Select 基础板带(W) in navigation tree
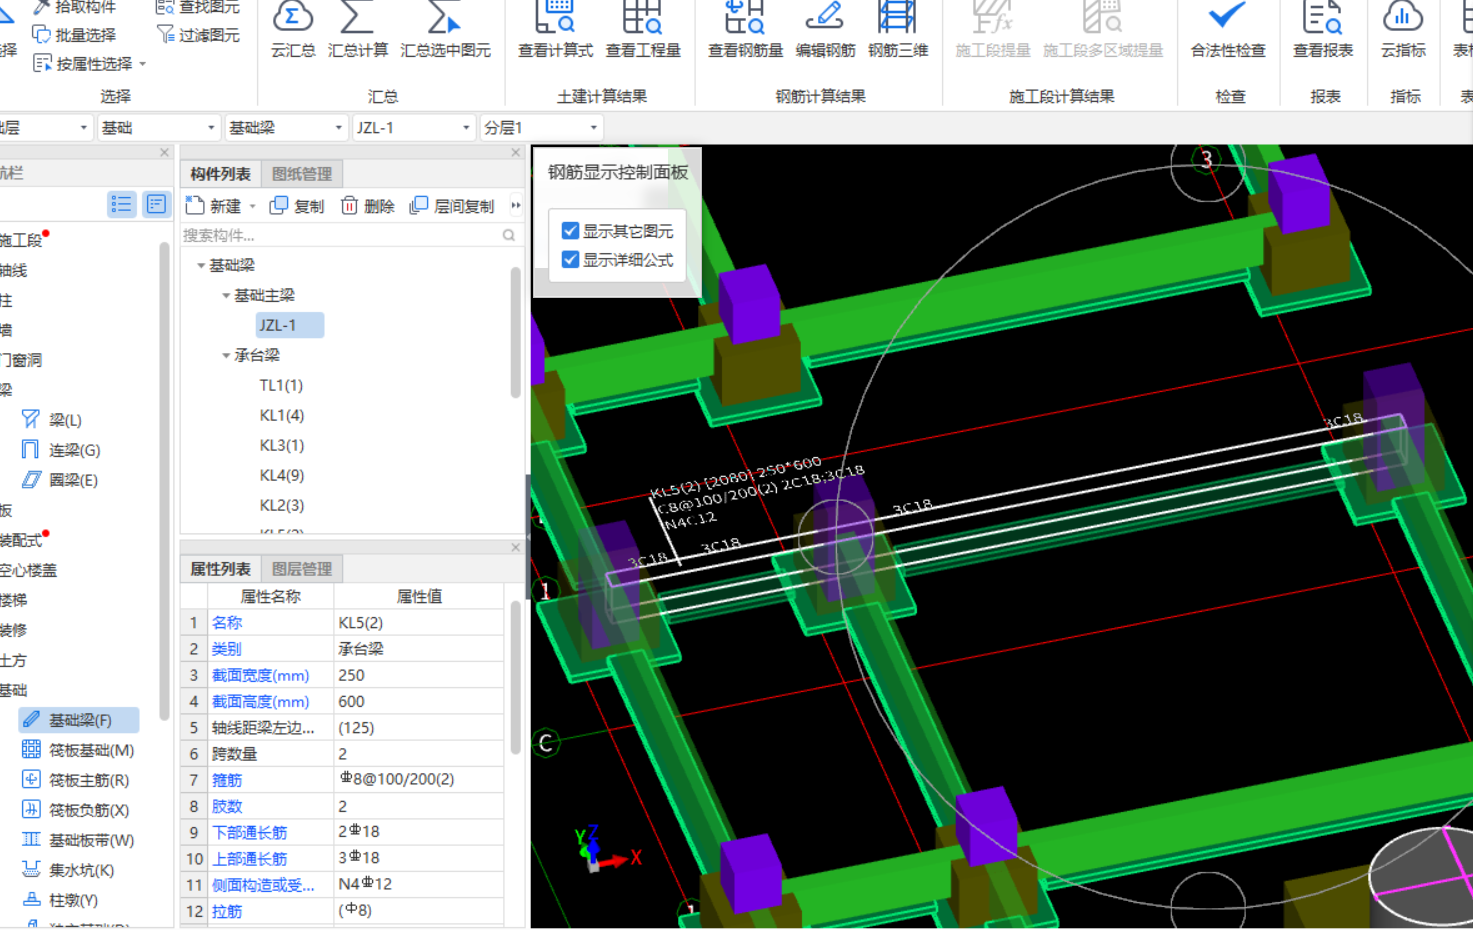 (78, 840)
